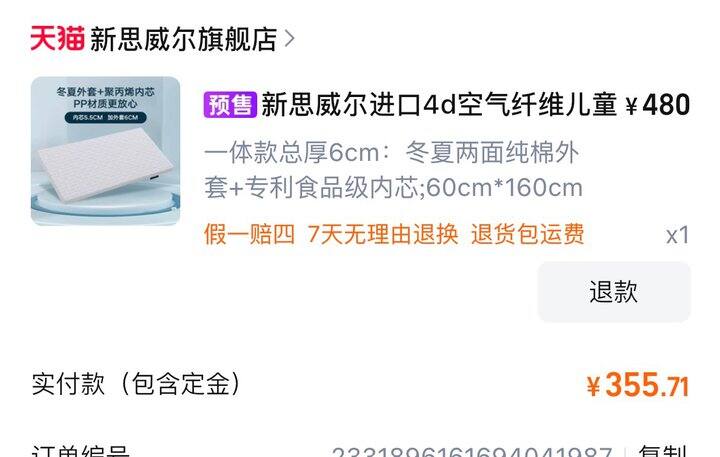Tap the 60cm*160cm size specification line
720x457 pixels.
(x=394, y=187)
